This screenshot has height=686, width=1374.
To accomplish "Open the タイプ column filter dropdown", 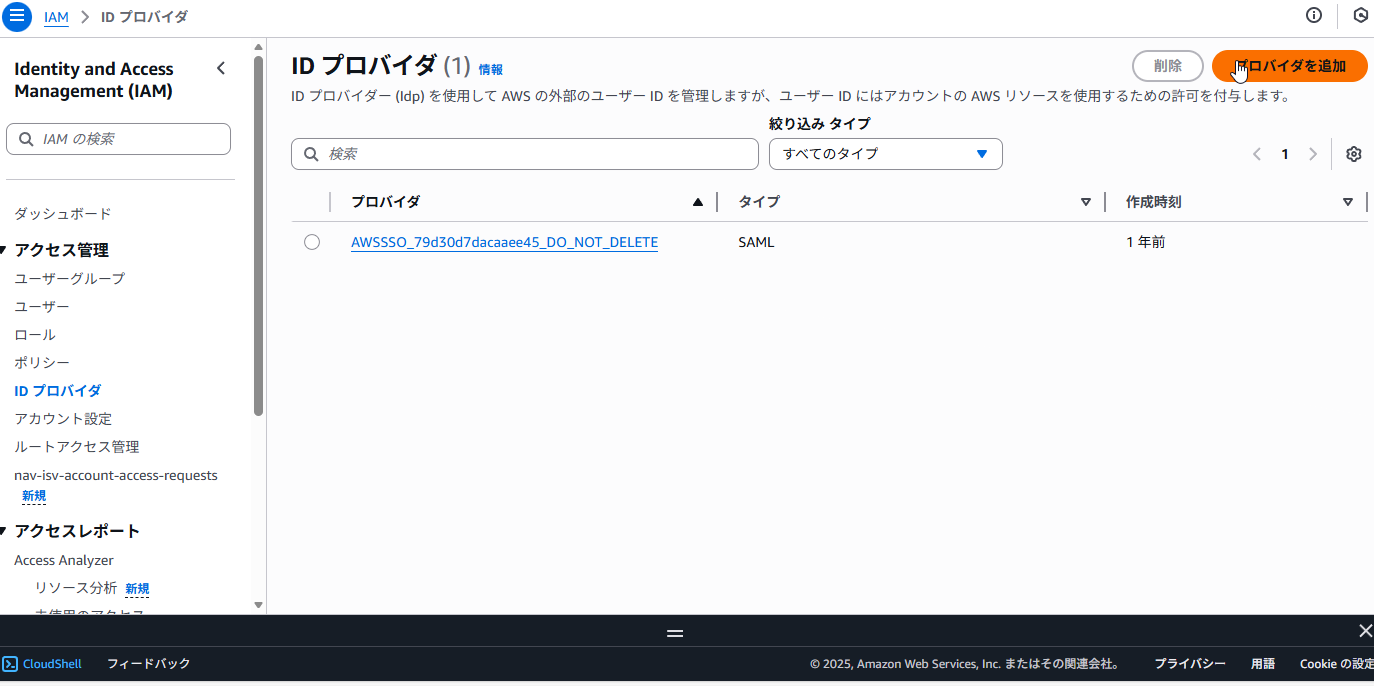I will pyautogui.click(x=1086, y=201).
